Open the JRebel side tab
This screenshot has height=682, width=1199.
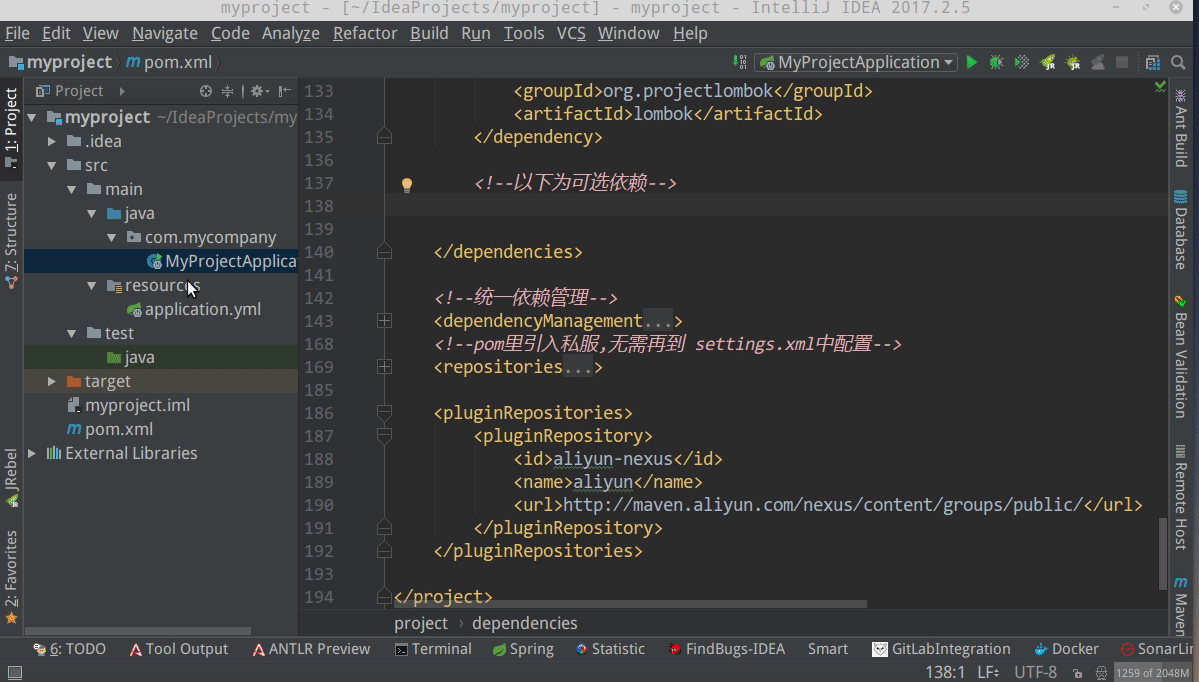pyautogui.click(x=11, y=477)
